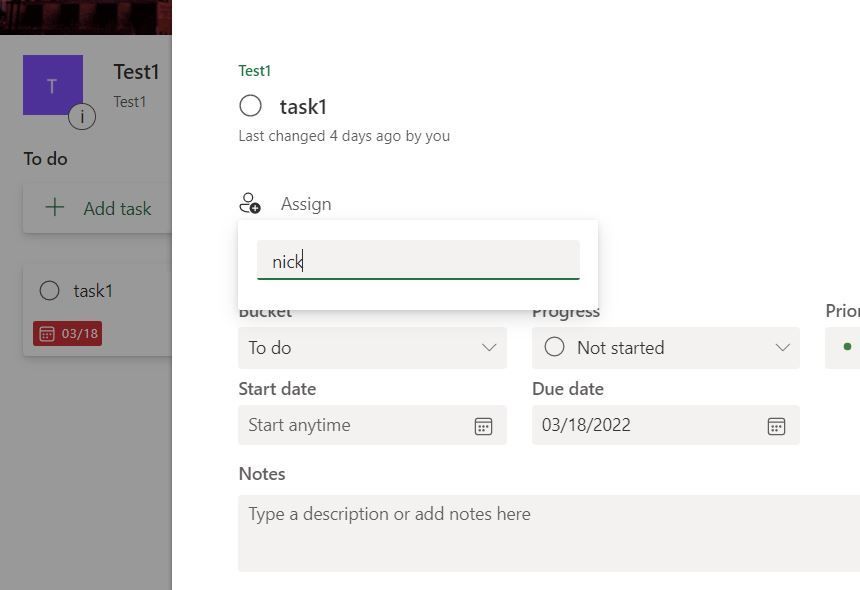
Task: Click the Not started progress circle
Action: [555, 347]
